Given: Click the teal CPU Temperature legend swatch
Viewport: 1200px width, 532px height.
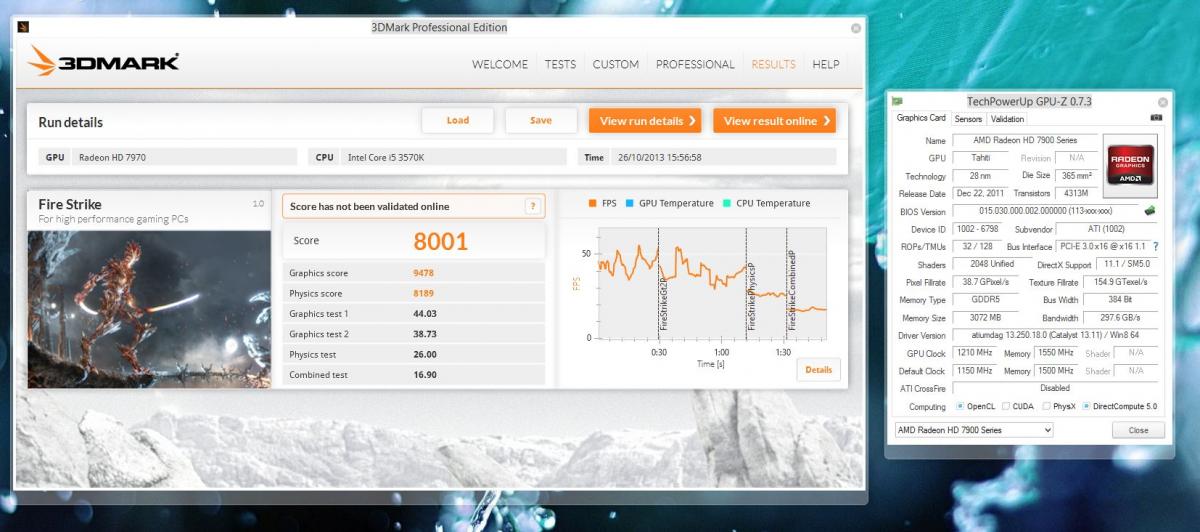Looking at the screenshot, I should coord(727,203).
